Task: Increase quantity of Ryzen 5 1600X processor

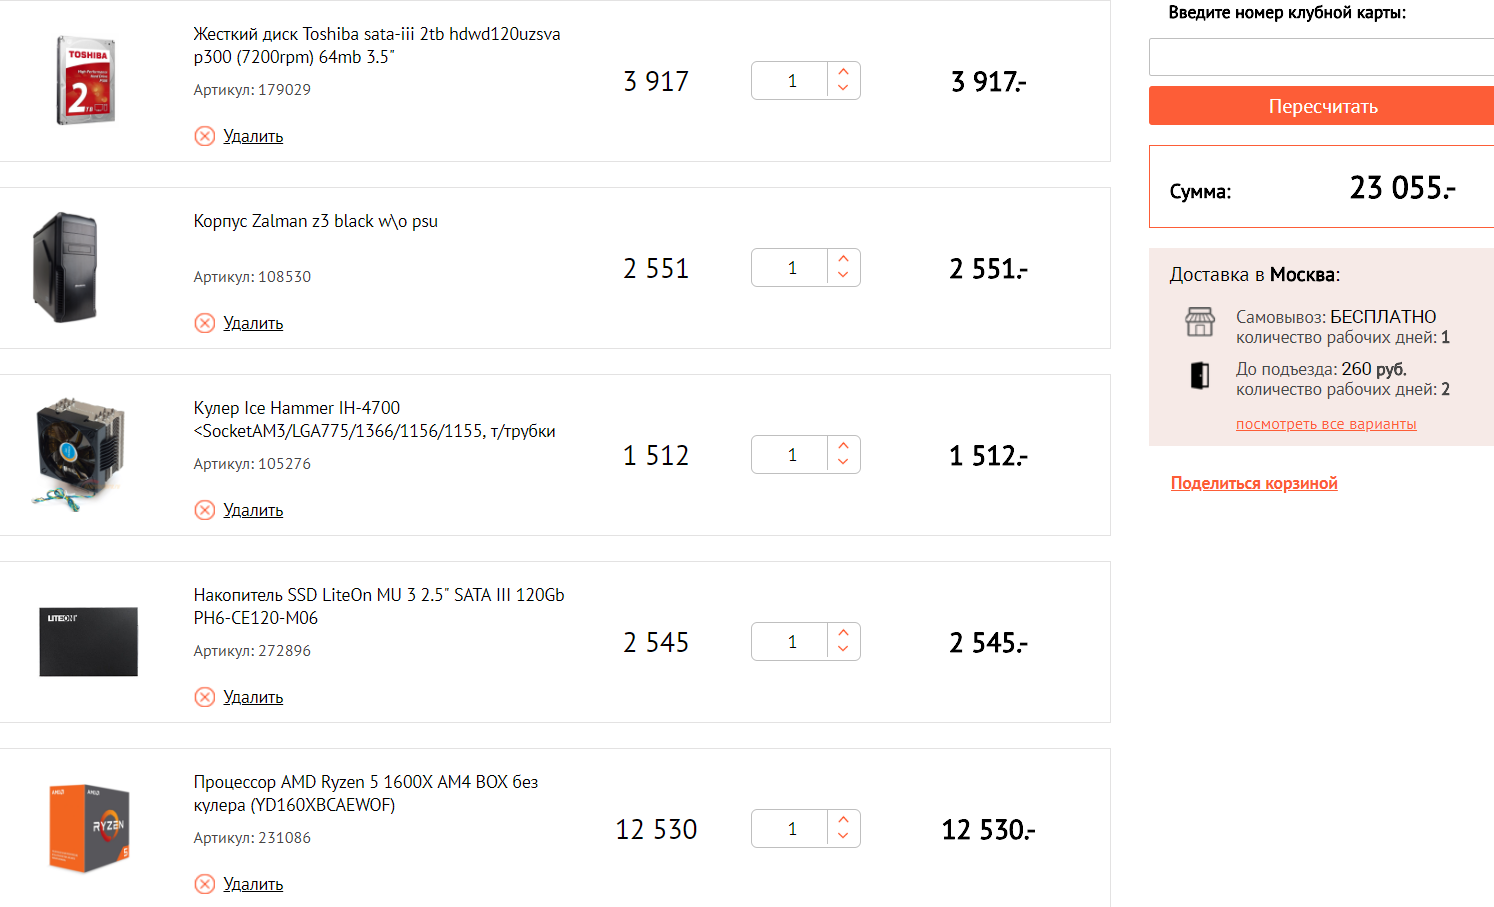Action: 843,820
